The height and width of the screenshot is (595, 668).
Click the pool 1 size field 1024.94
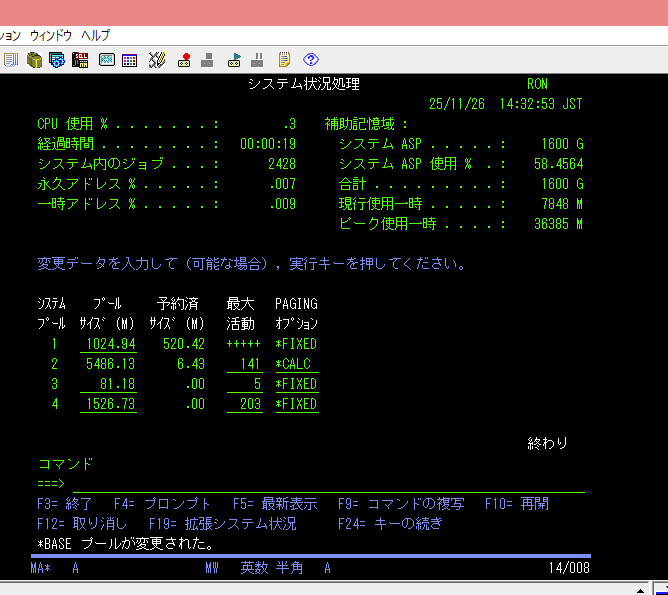108,344
